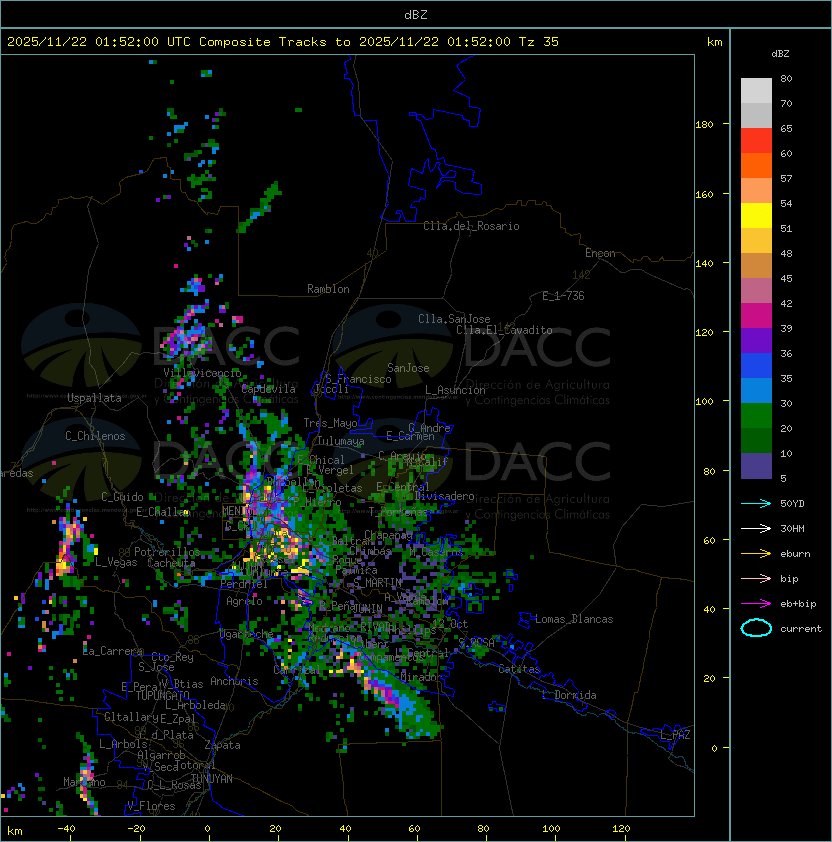Screen dimensions: 832x842
Task: Click the cyan 'current' ellipse symbol
Action: click(x=756, y=628)
